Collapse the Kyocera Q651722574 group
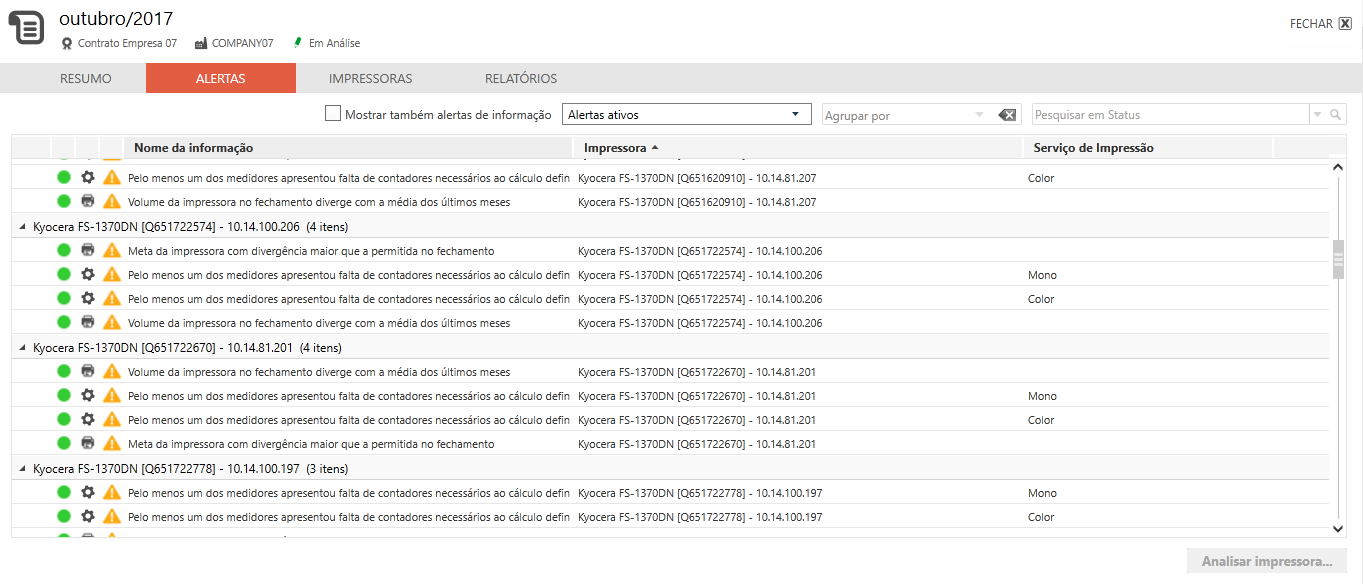Screen dimensions: 1363x584 coord(23,227)
